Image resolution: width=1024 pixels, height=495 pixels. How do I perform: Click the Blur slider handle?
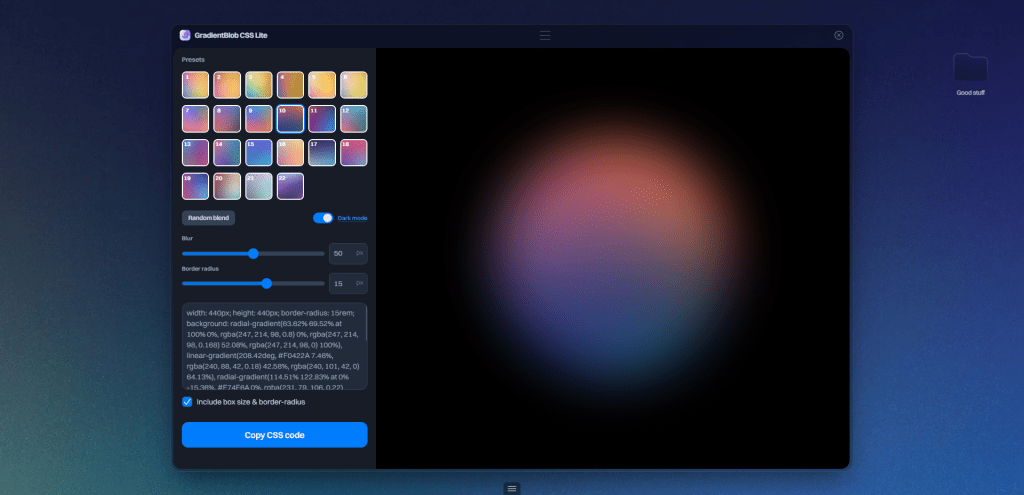coord(253,253)
